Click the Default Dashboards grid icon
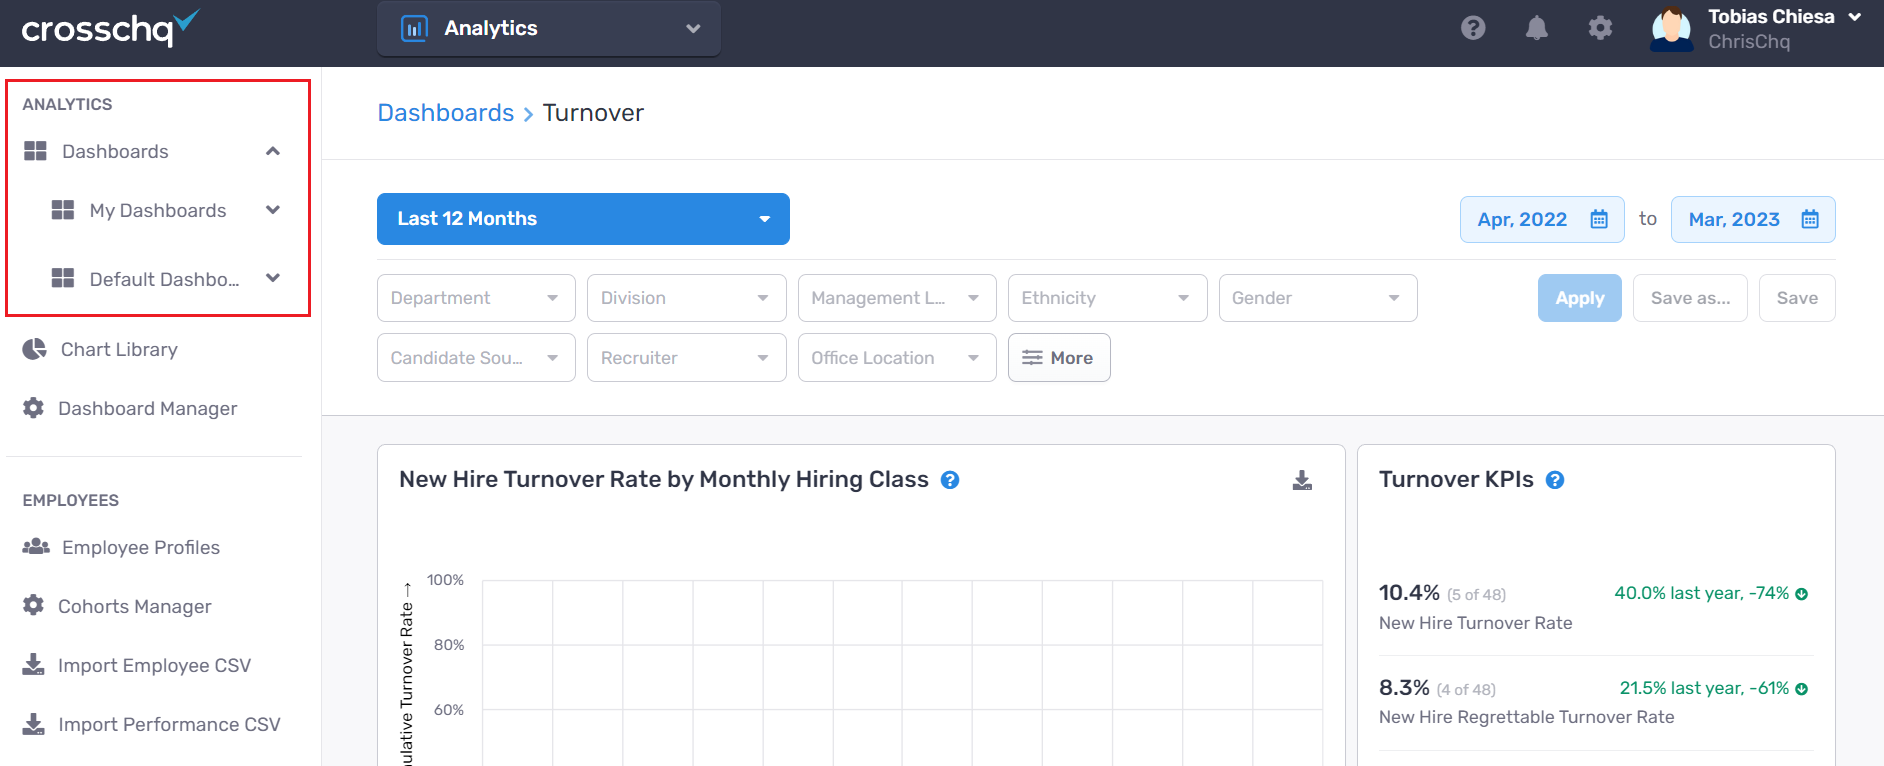Image resolution: width=1884 pixels, height=766 pixels. [x=63, y=278]
